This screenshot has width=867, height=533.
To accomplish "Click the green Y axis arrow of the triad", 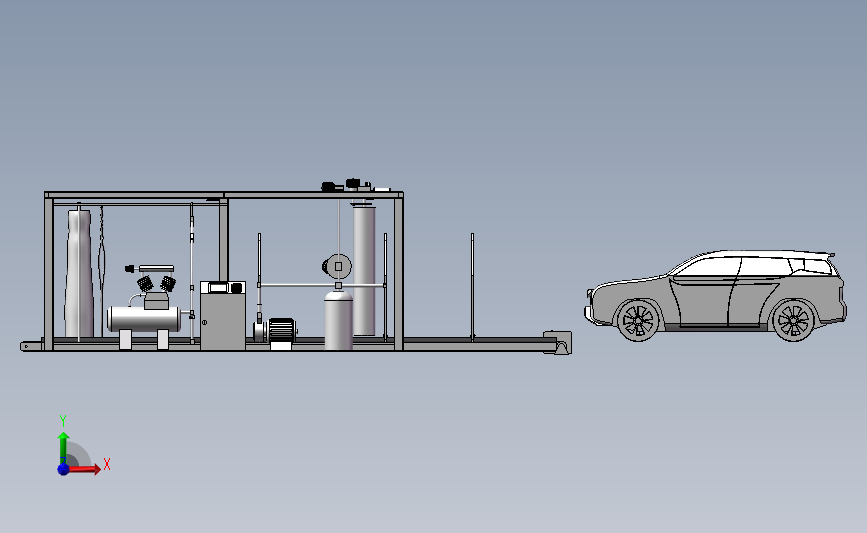I will [x=63, y=448].
